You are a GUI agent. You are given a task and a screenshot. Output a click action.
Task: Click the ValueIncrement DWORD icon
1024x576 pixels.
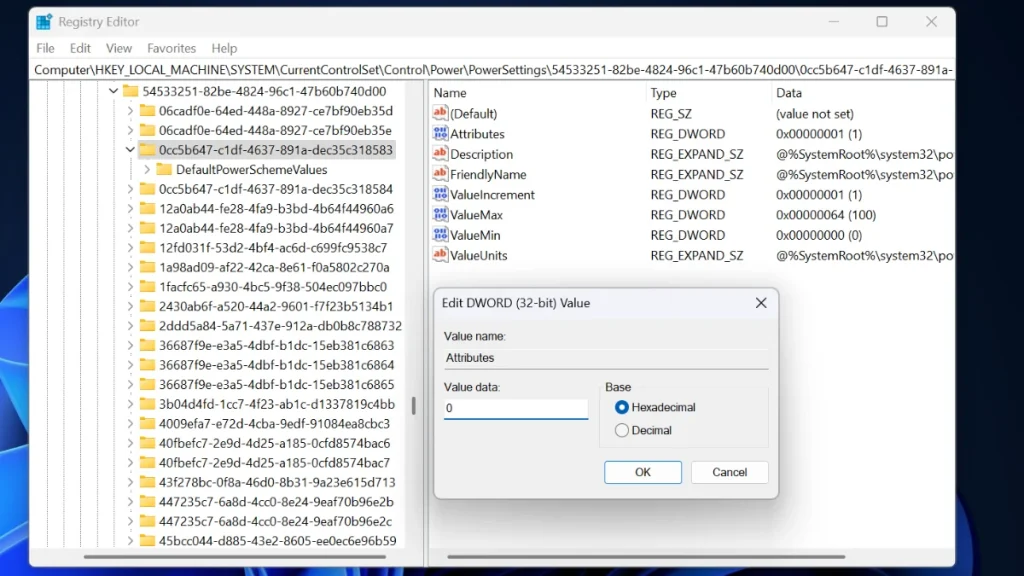[x=440, y=194]
